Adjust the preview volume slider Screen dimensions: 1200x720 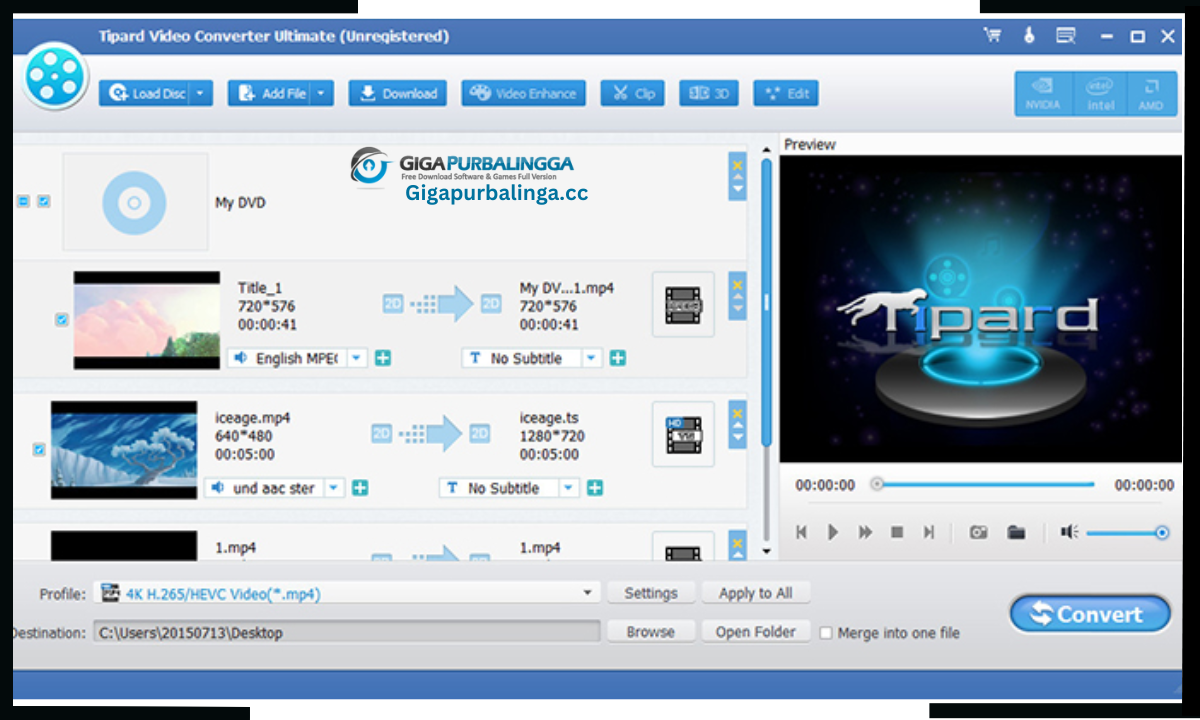[x=1127, y=533]
